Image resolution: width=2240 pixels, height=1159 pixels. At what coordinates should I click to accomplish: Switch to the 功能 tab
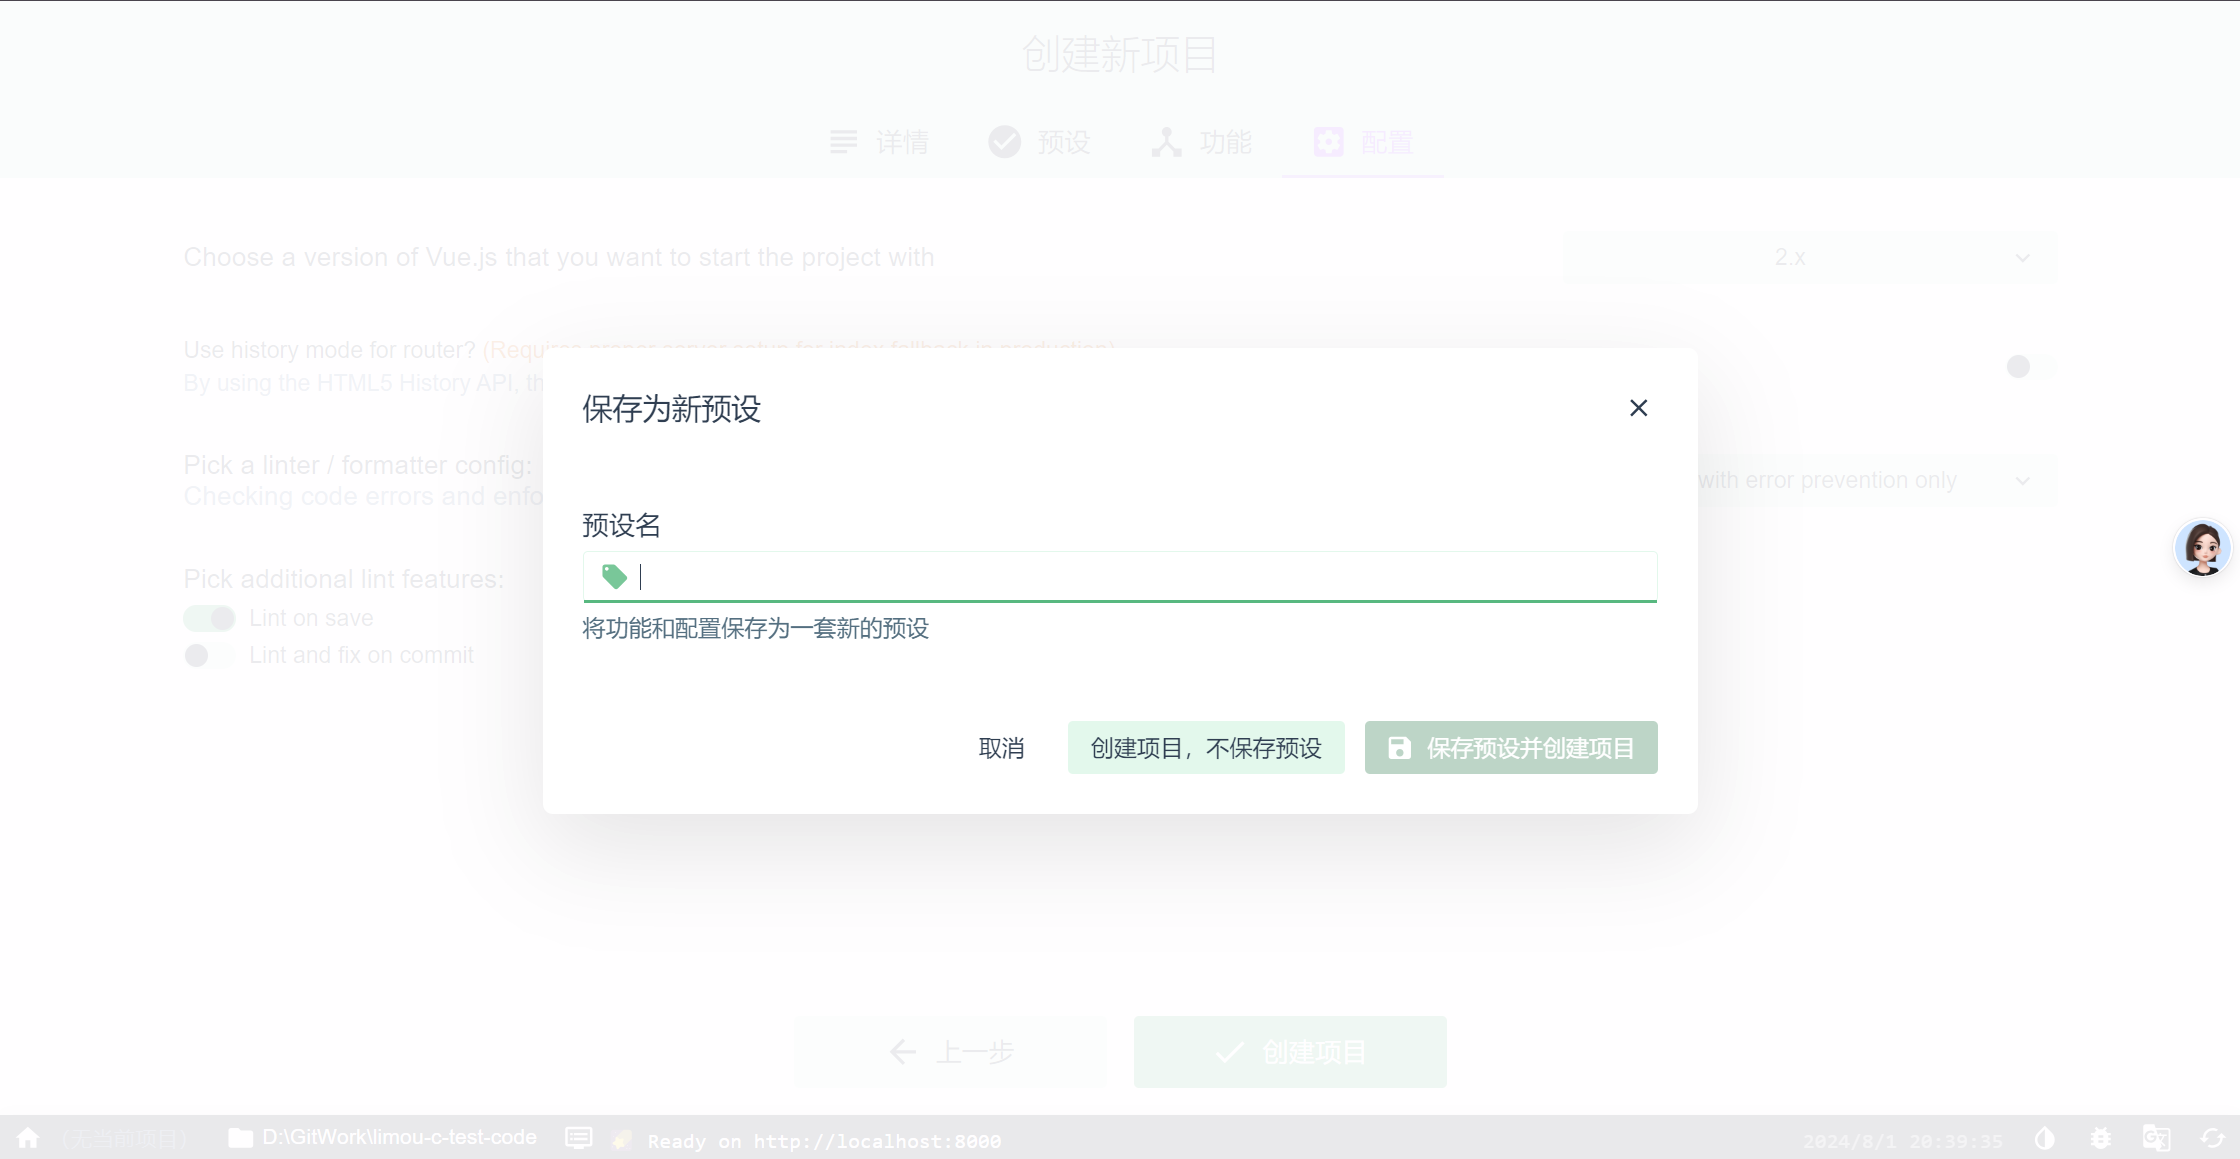1202,143
